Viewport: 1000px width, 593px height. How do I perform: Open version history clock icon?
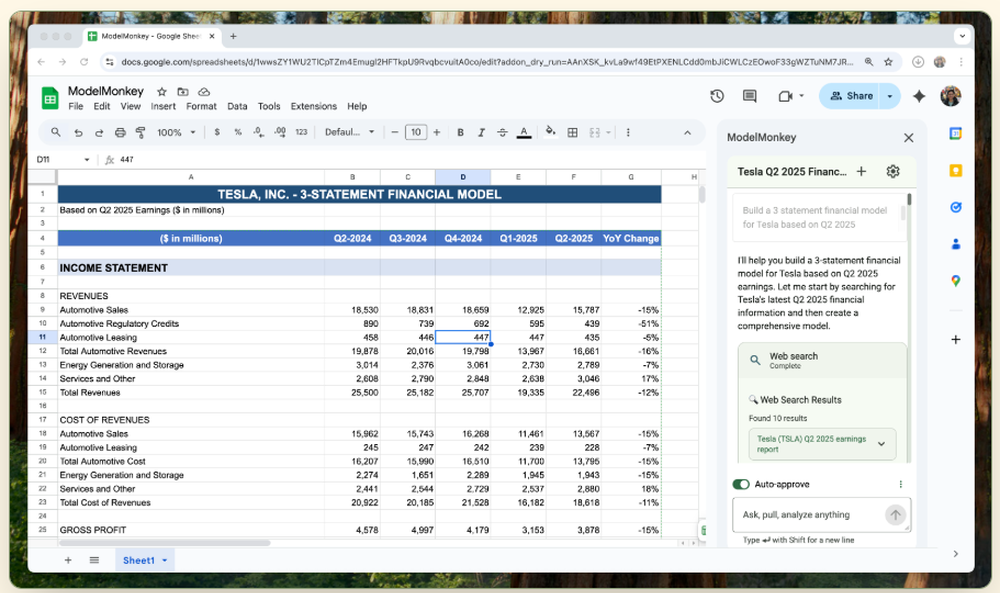(717, 96)
